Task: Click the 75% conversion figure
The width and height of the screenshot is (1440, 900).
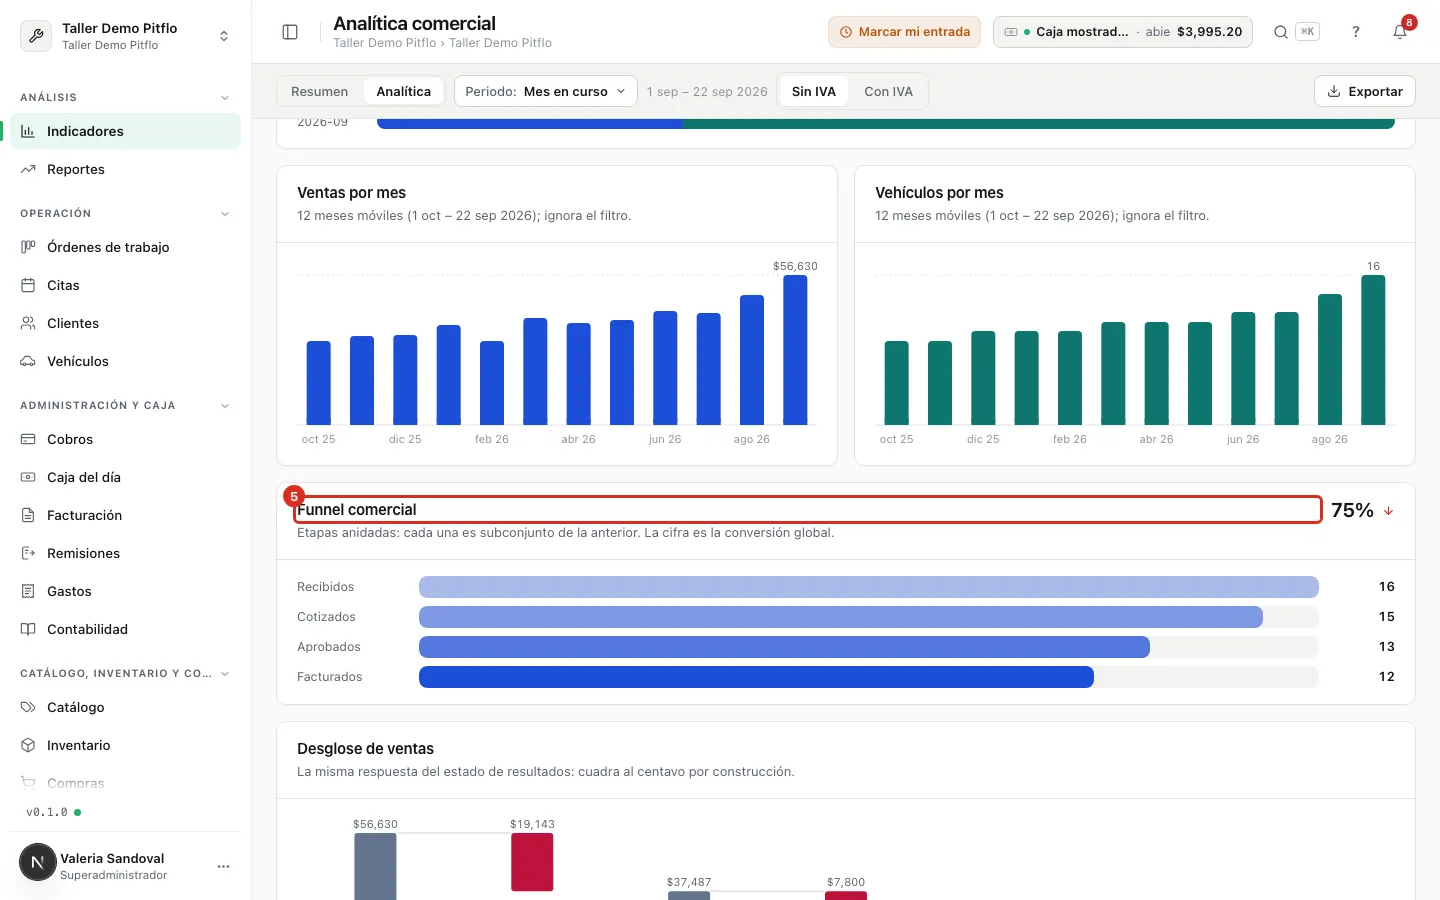Action: click(1352, 511)
